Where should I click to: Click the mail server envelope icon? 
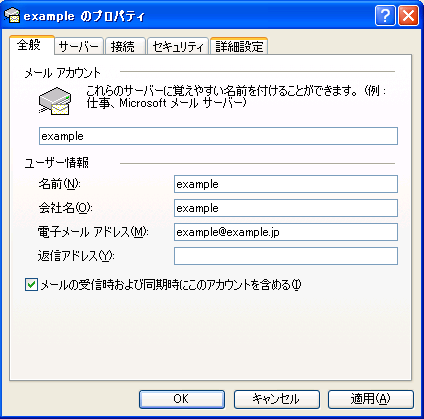55,101
